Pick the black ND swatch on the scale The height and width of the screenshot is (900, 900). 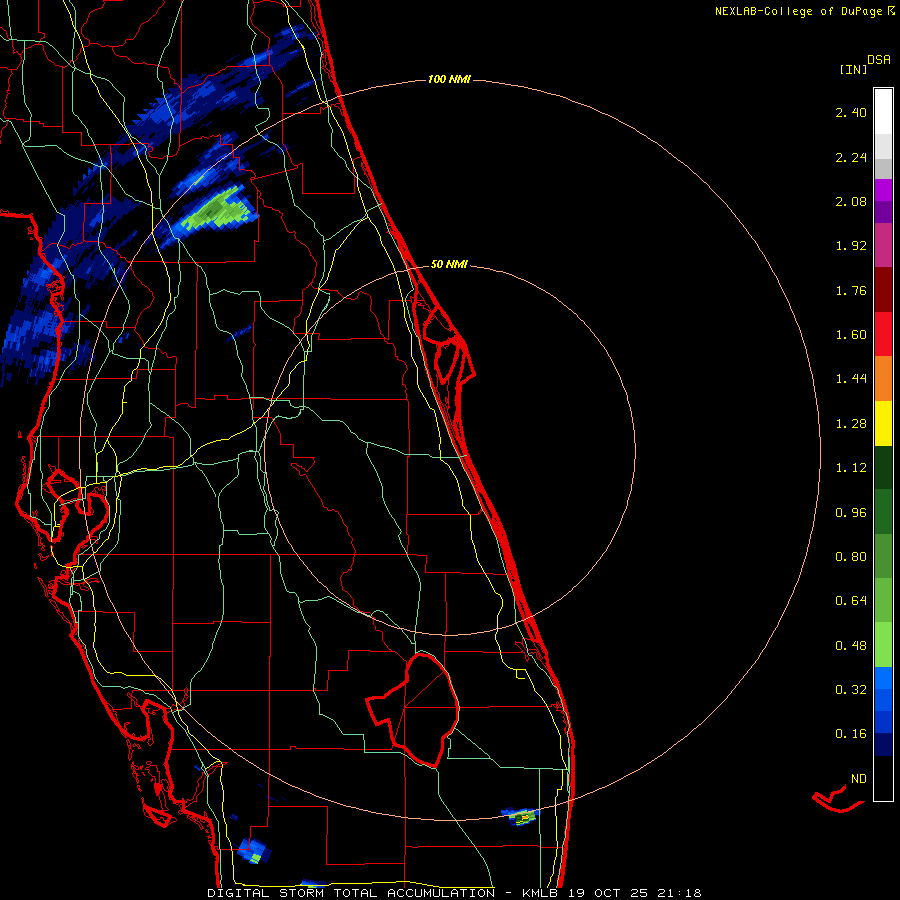(883, 778)
